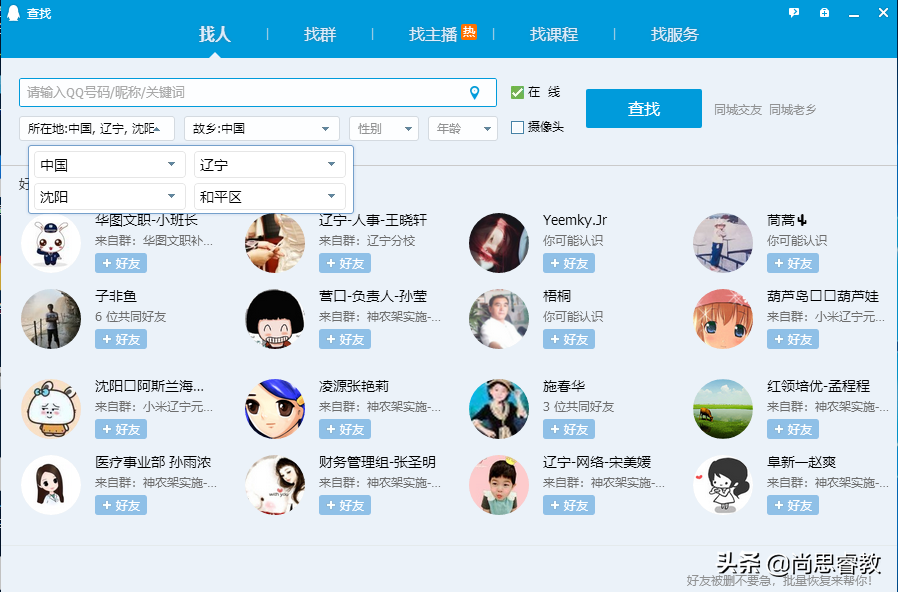Click the 同城老乡 link
Viewport: 898px width, 592px height.
(x=793, y=110)
